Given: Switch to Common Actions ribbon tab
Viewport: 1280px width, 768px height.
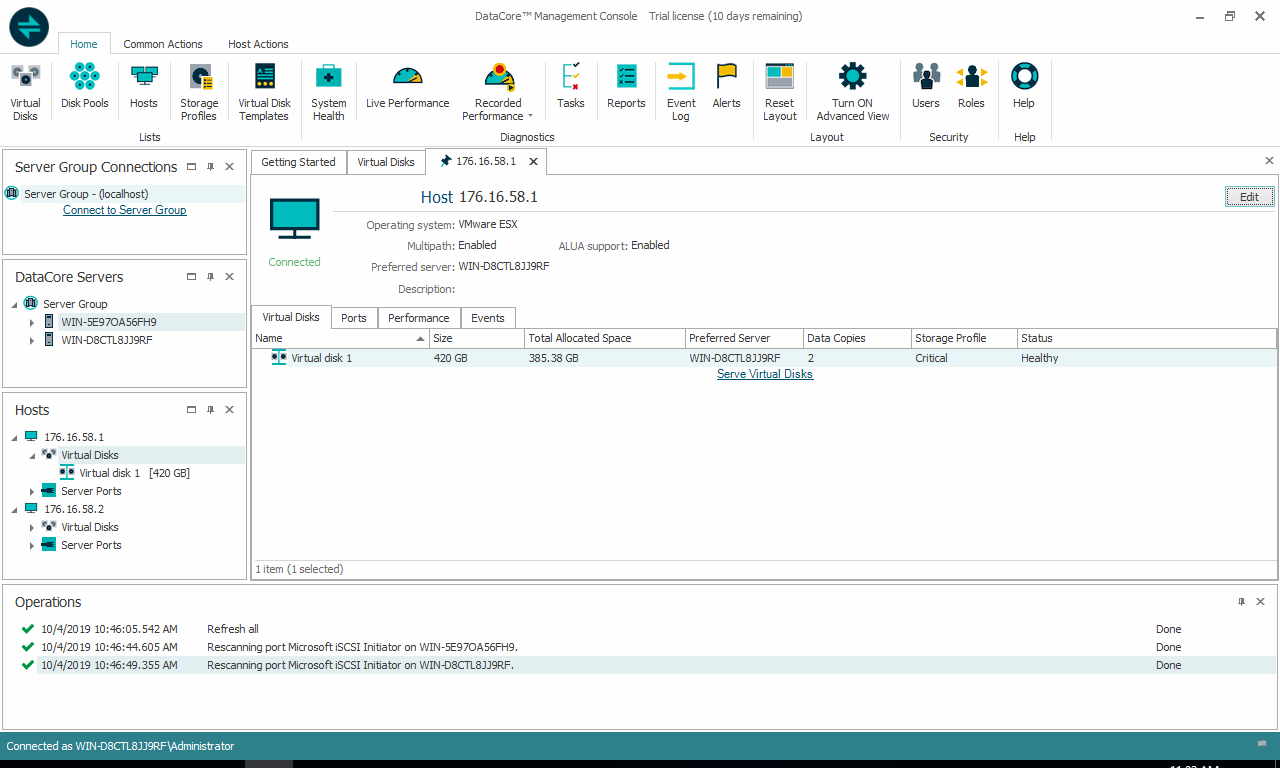Looking at the screenshot, I should (x=163, y=44).
